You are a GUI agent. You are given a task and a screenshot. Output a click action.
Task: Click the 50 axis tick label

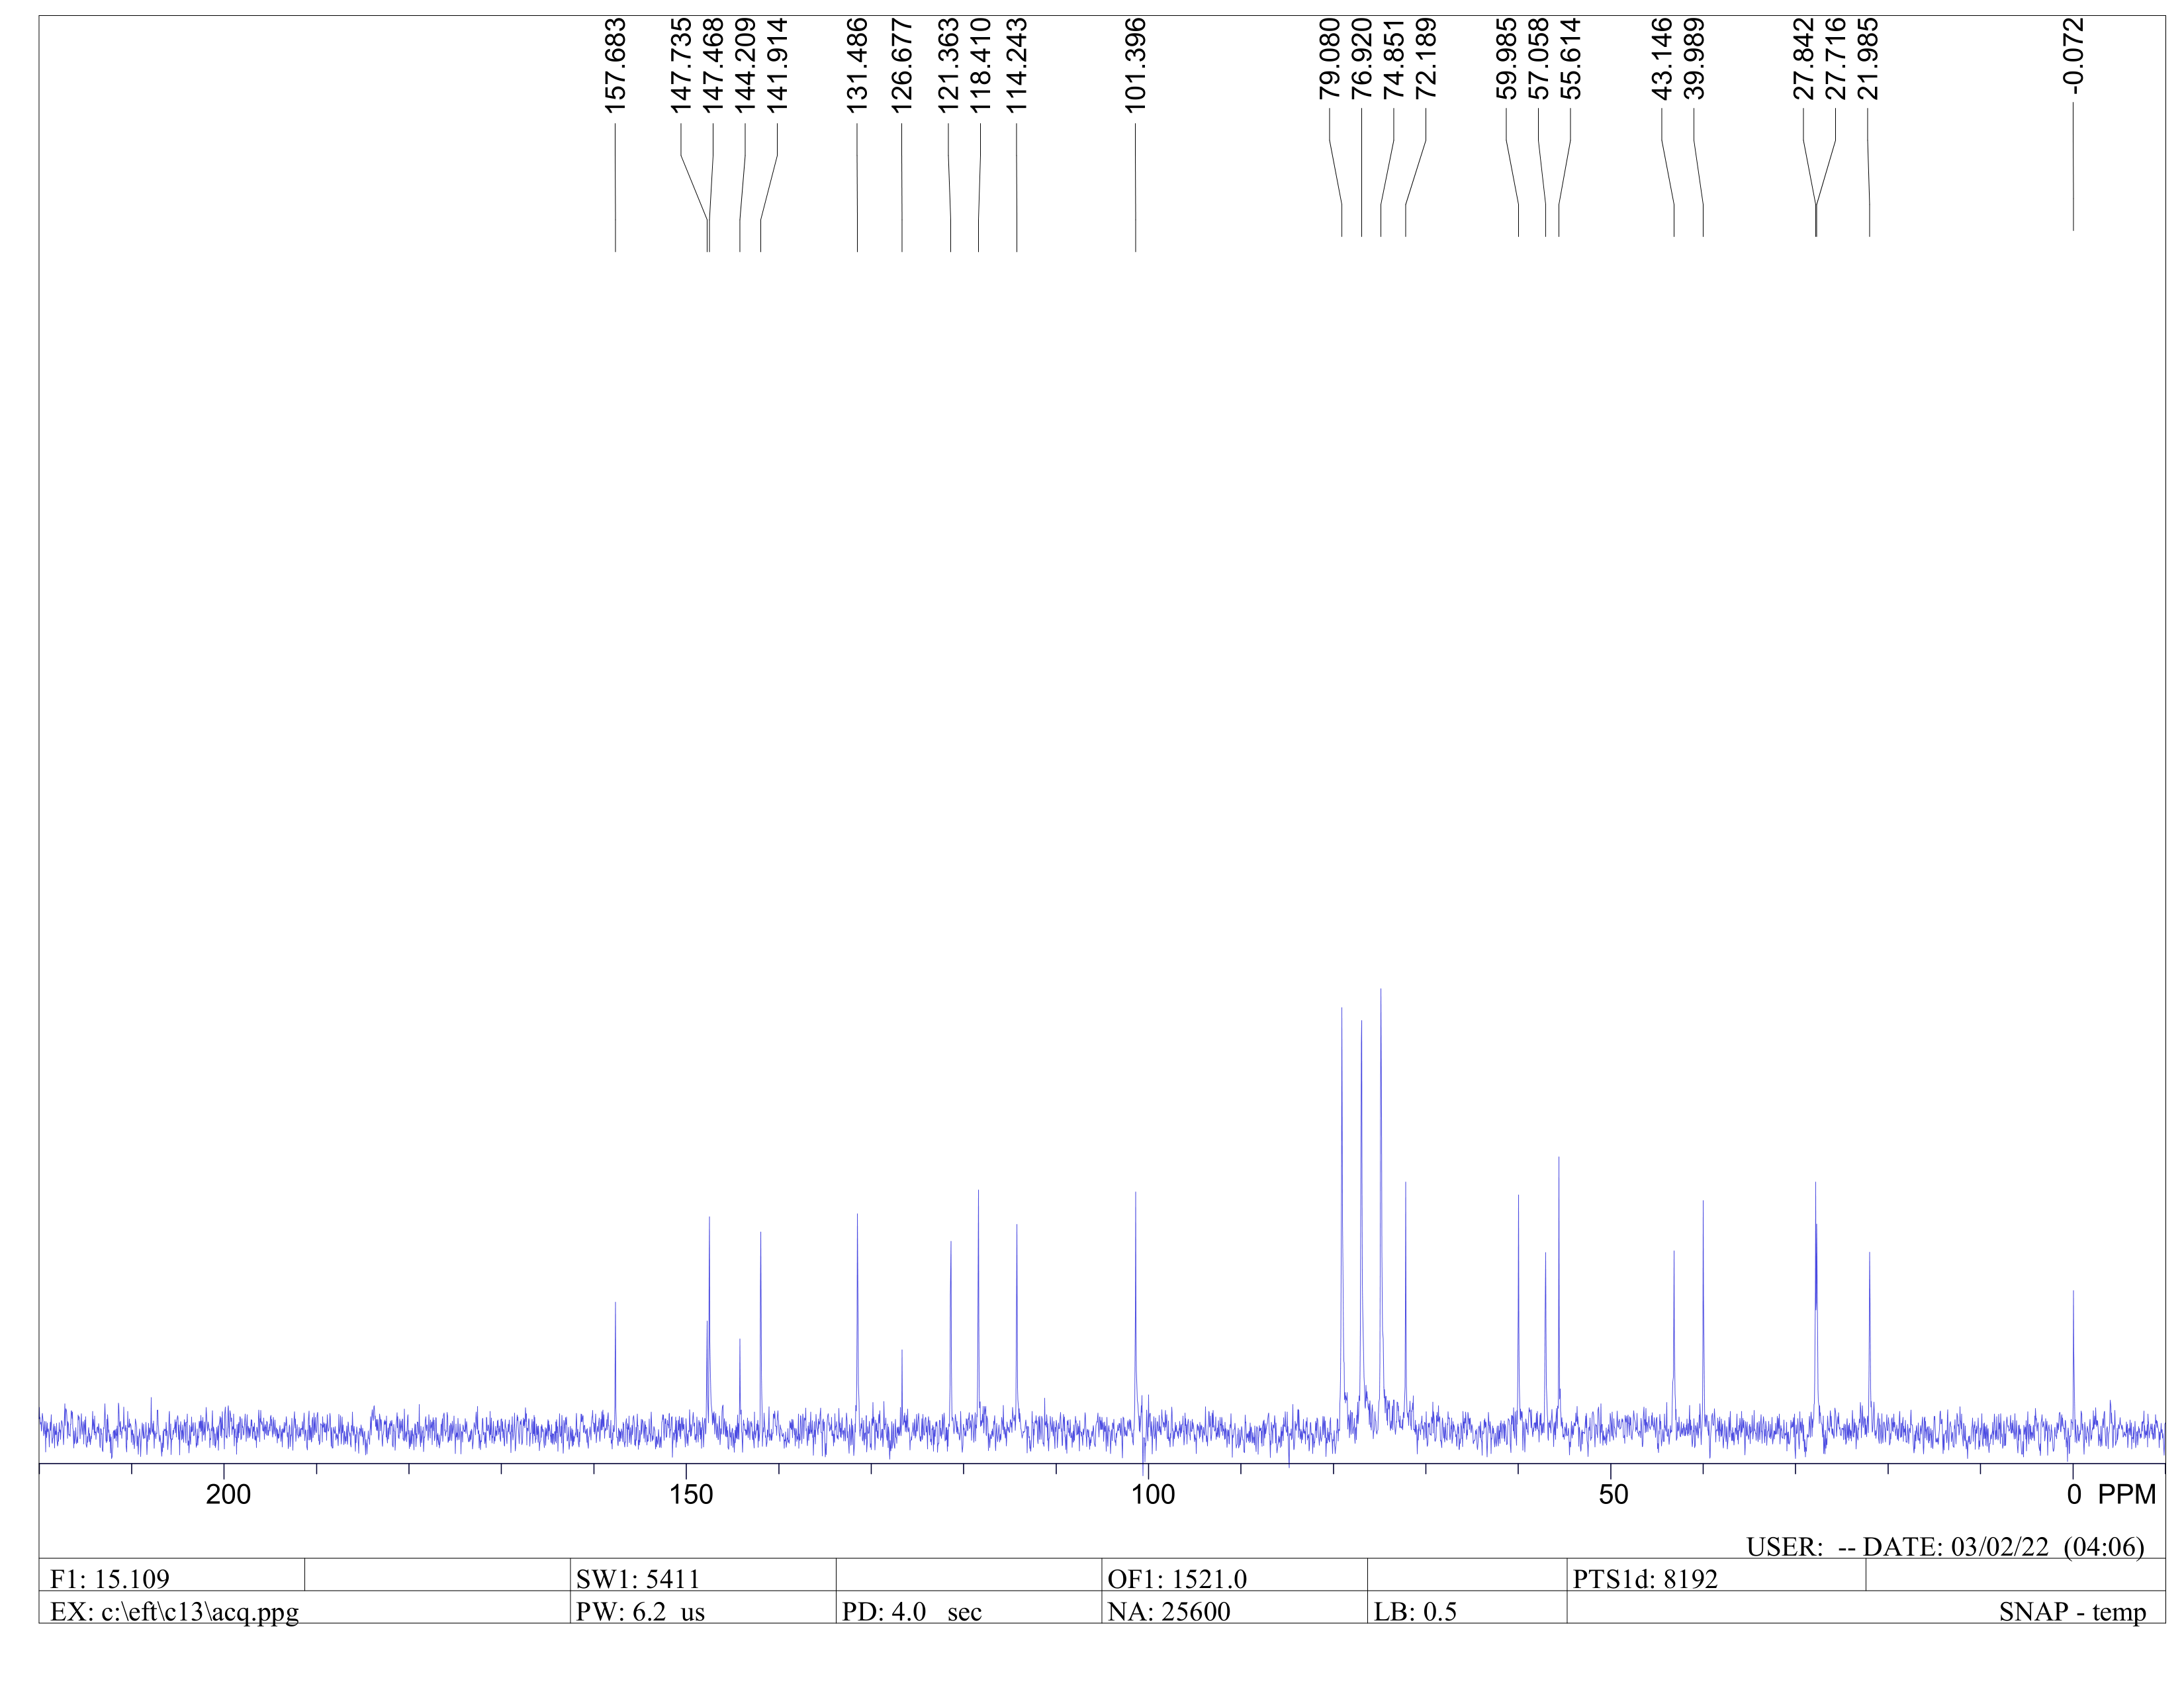click(x=1613, y=1494)
